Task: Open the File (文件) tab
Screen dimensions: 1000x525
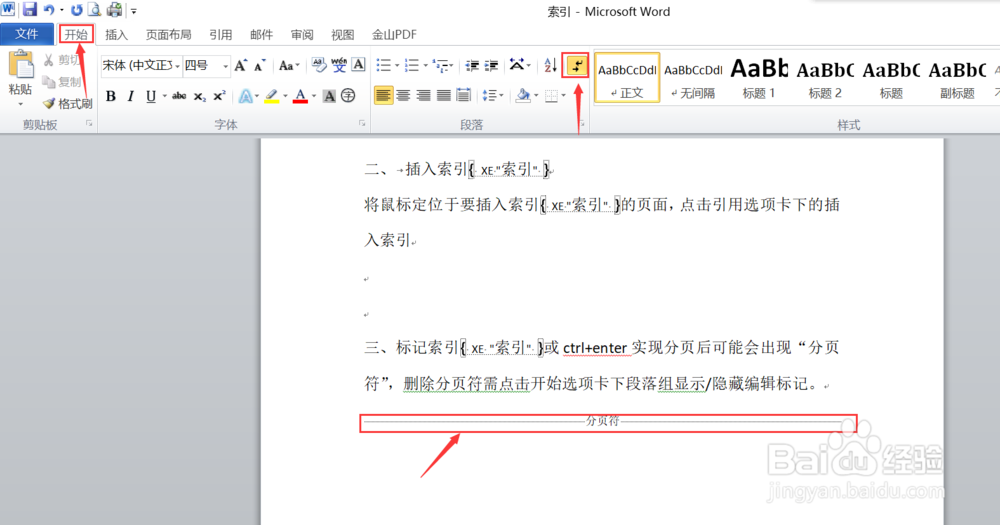Action: 27,34
